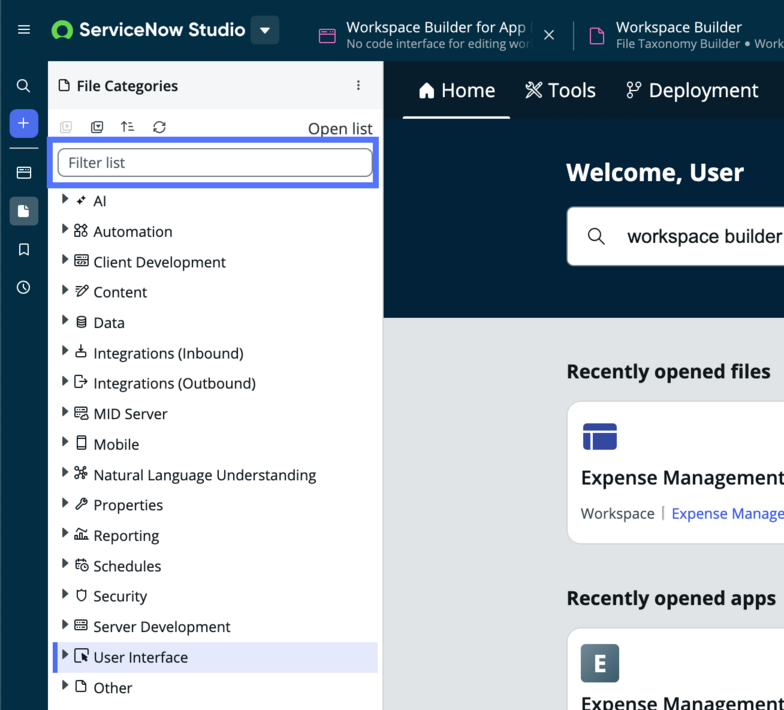Click the collapse all categories icon
This screenshot has height=710, width=784.
(97, 127)
